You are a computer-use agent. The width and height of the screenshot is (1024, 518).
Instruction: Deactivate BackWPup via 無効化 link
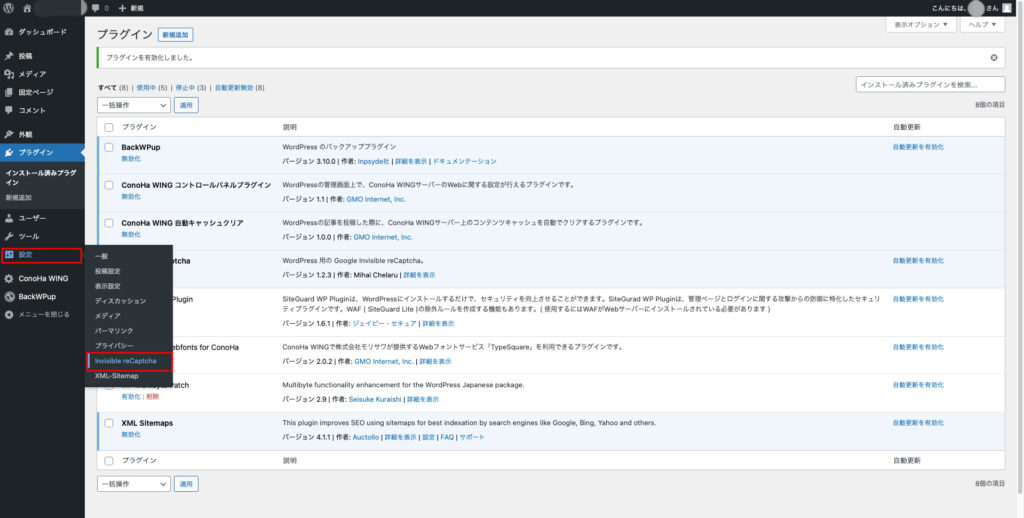pos(131,159)
